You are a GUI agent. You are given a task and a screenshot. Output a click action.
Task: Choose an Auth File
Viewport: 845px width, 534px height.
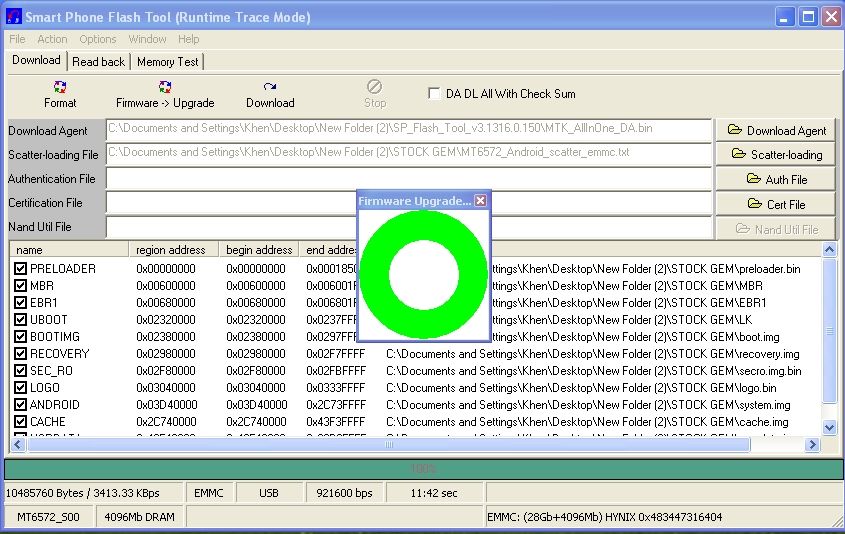tap(776, 180)
